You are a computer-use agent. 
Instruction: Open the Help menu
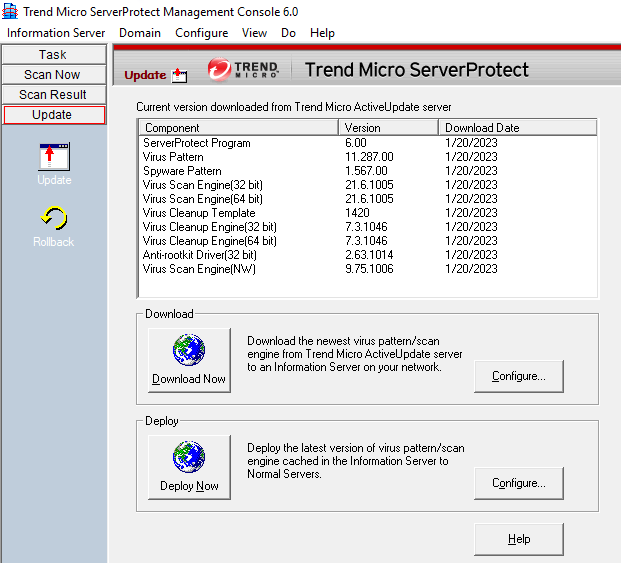pyautogui.click(x=322, y=33)
